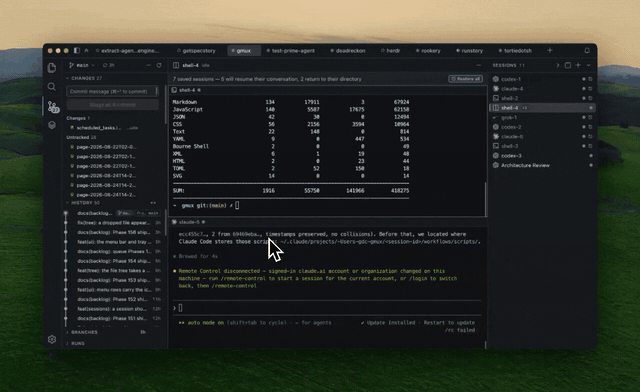This screenshot has width=640, height=392.
Task: Switch to the deadreckon tab
Action: (348, 51)
